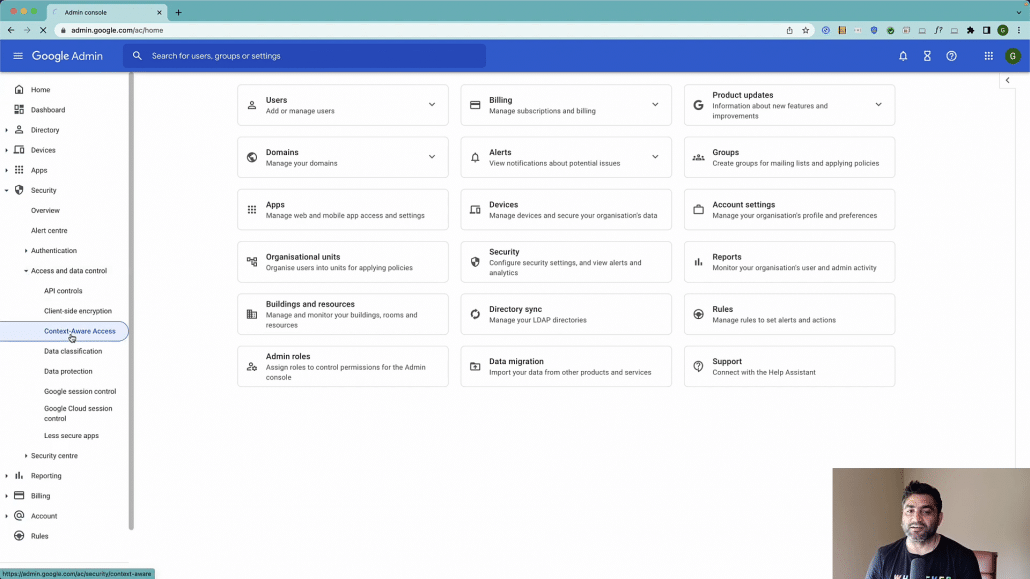Focus the search users, groups or settings field
This screenshot has height=579, width=1030.
click(x=304, y=56)
